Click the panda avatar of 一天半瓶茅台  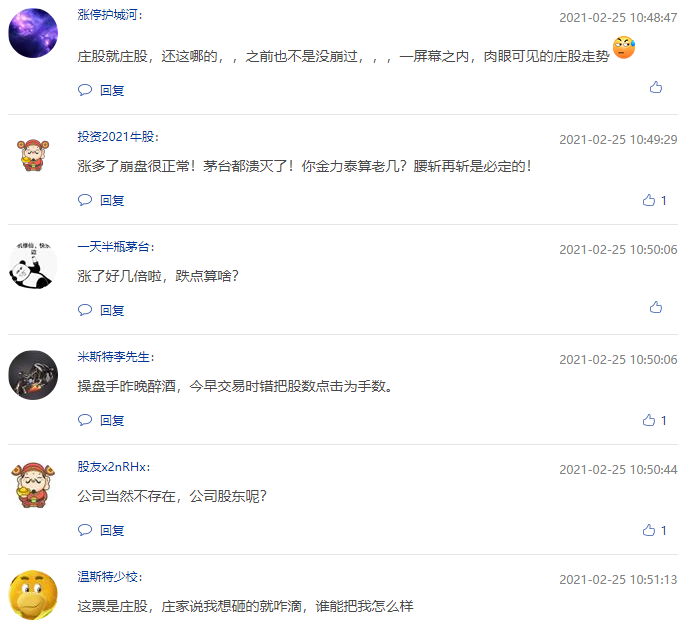pos(33,265)
